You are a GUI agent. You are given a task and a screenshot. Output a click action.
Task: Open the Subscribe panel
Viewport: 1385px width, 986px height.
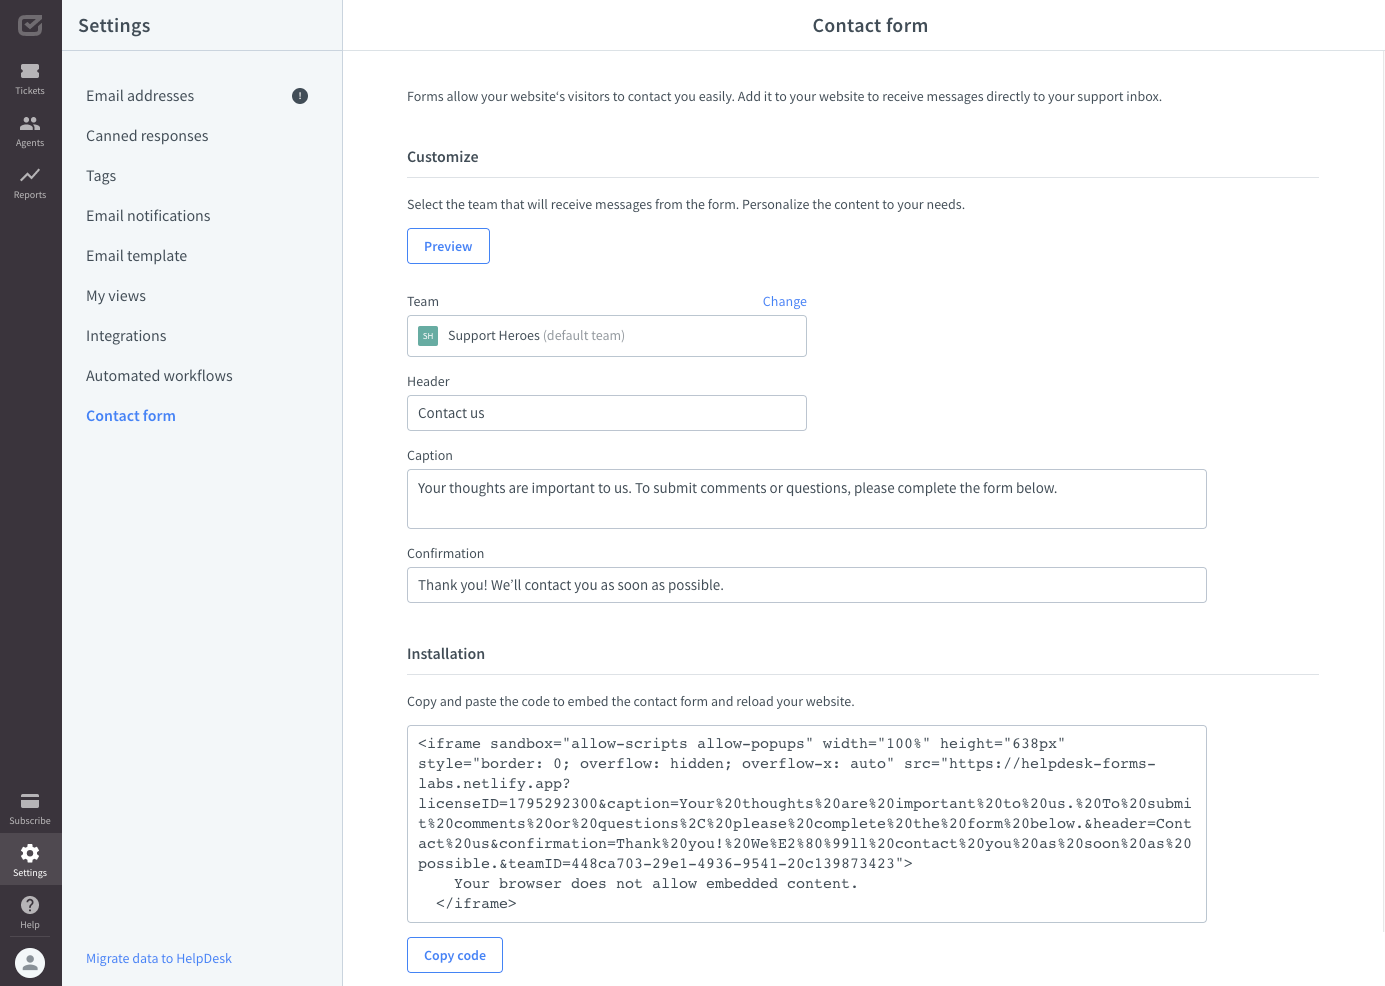click(29, 806)
